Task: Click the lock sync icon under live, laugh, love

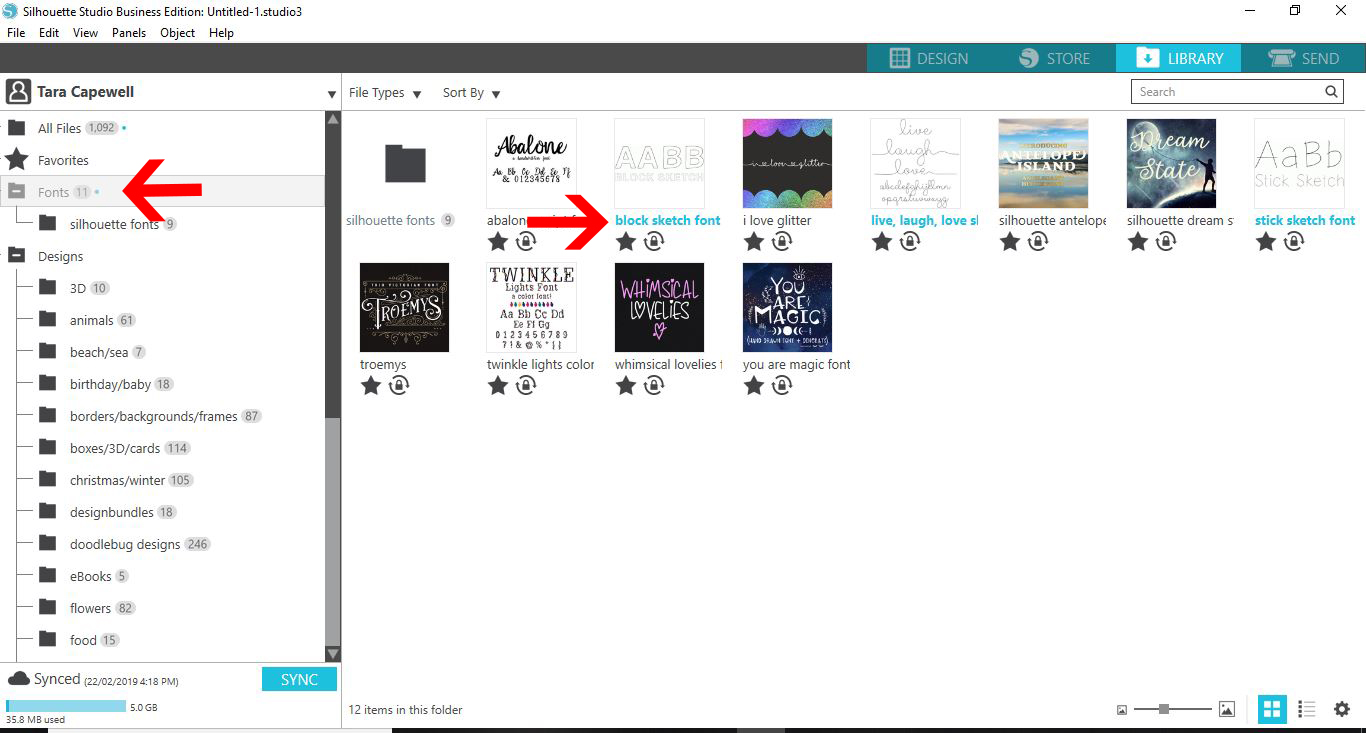Action: [x=910, y=241]
